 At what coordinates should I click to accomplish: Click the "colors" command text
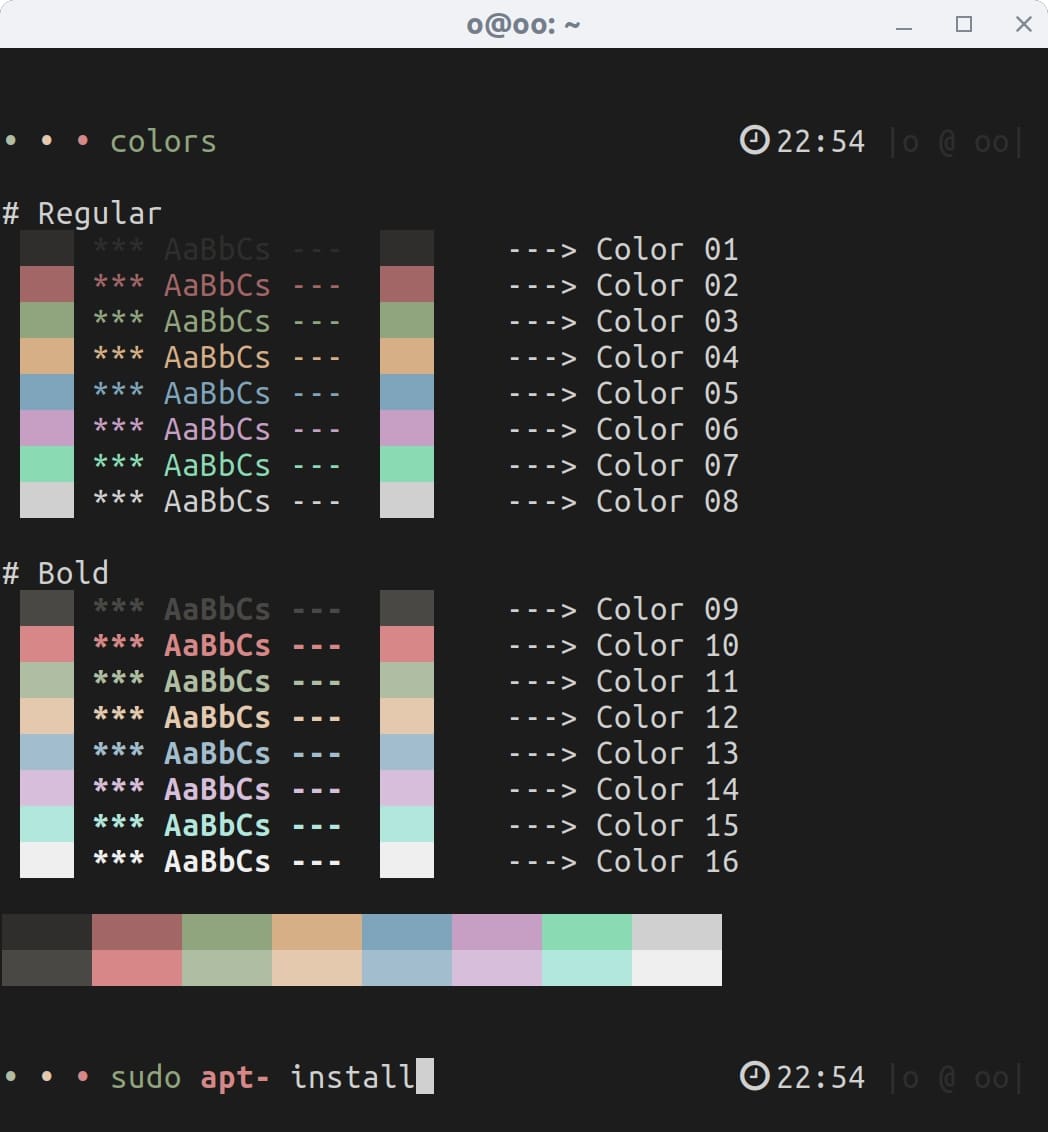[x=163, y=141]
